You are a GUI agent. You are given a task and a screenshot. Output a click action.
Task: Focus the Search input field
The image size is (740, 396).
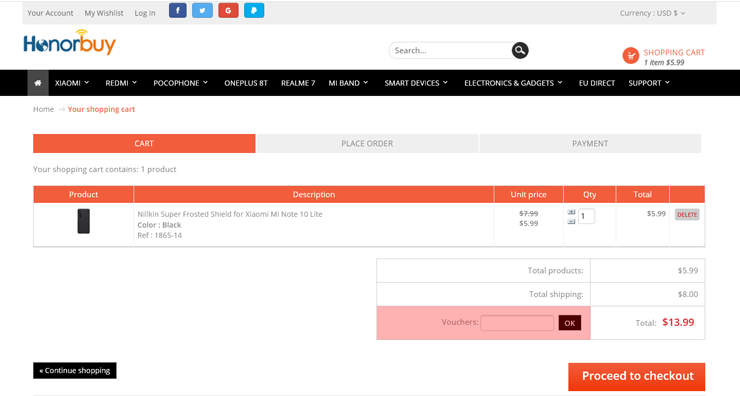[x=451, y=51]
